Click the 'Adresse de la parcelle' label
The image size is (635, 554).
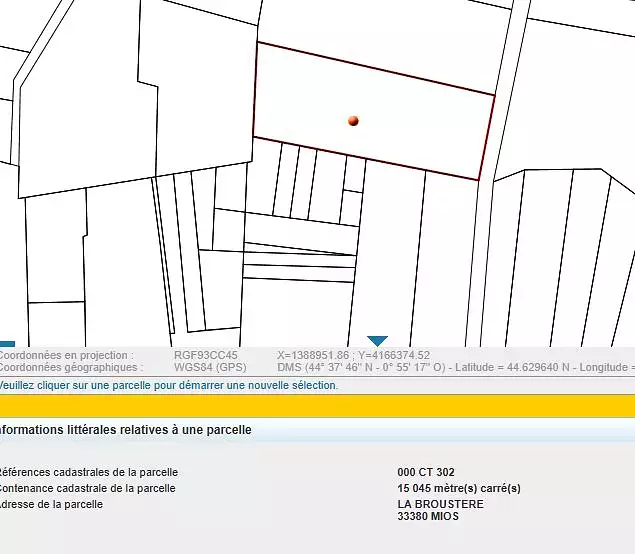point(51,504)
